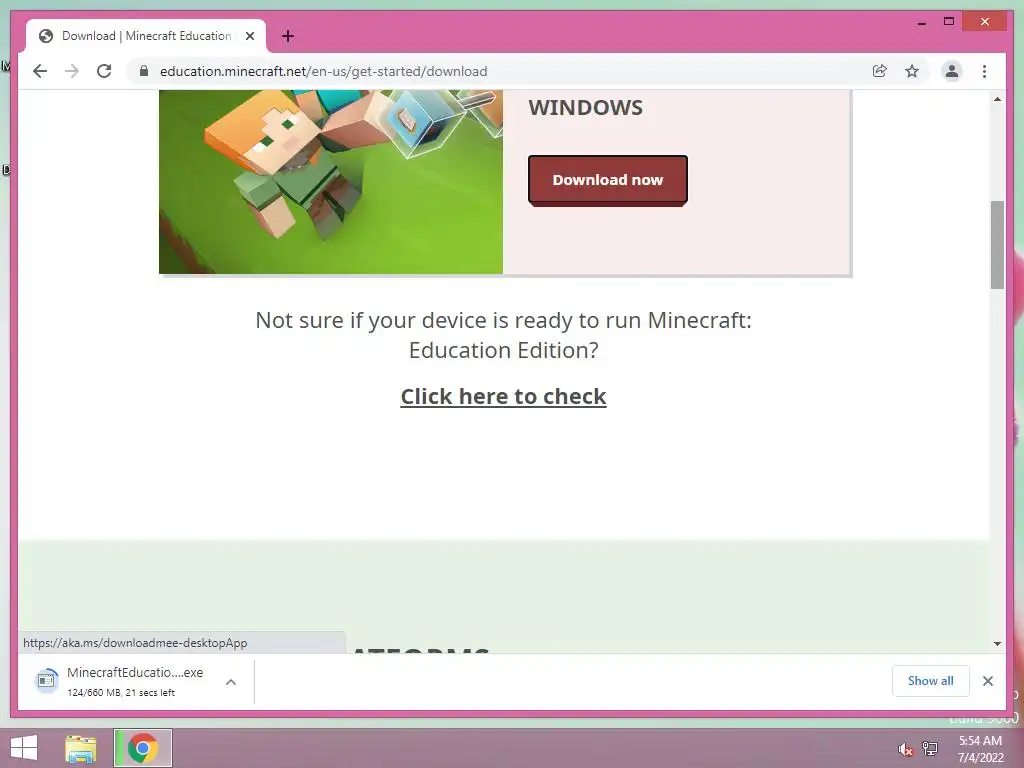The width and height of the screenshot is (1024, 768).
Task: Go back to the previous page
Action: 40,71
